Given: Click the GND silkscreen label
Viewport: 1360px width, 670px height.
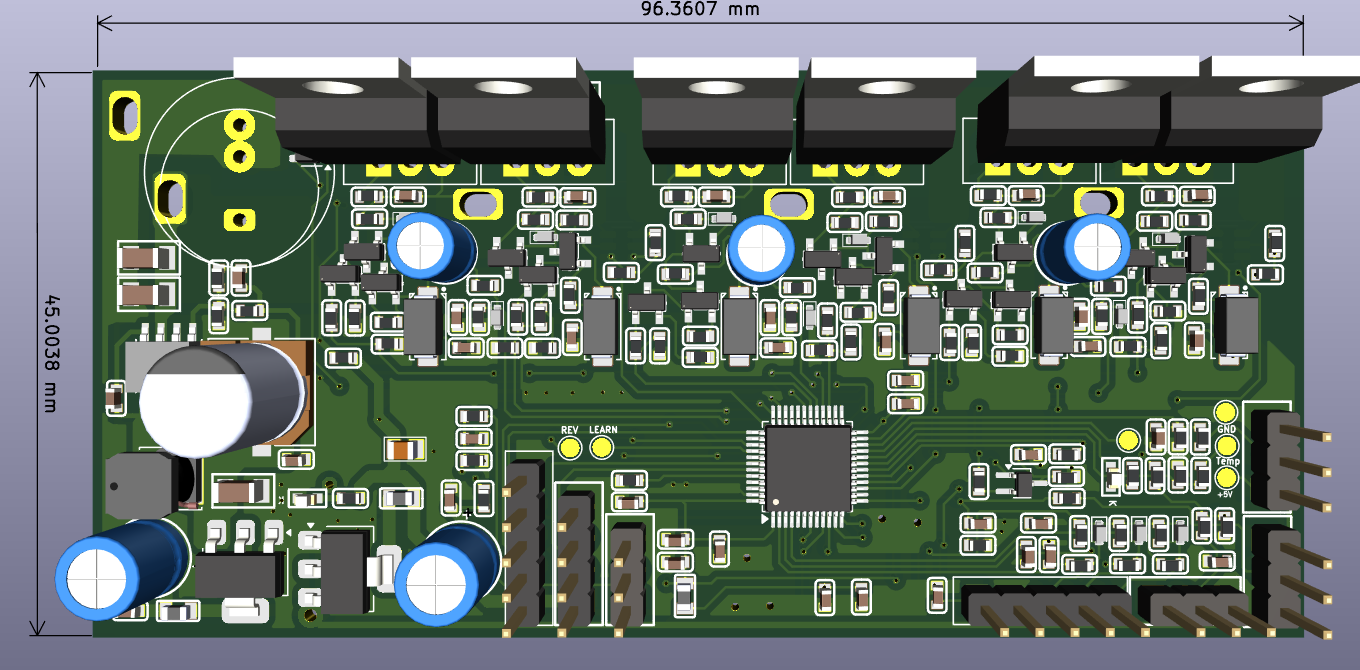Looking at the screenshot, I should point(1226,429).
